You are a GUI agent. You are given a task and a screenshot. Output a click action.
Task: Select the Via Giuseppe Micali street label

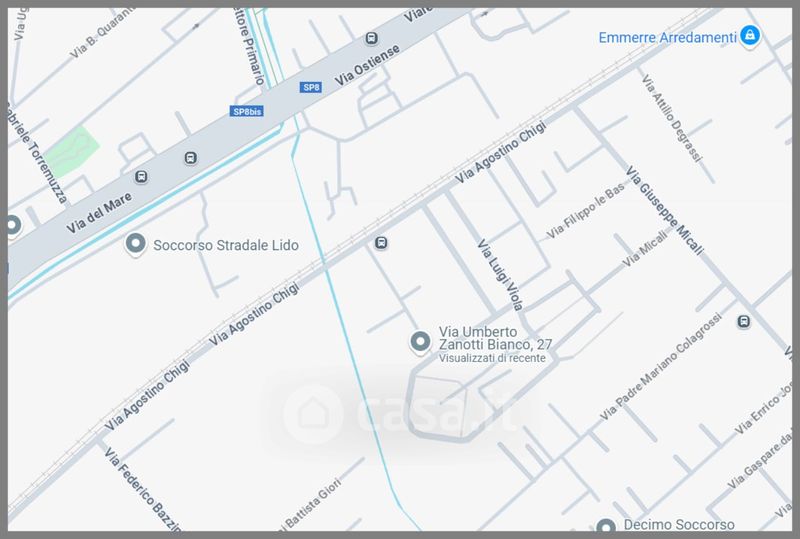point(665,210)
